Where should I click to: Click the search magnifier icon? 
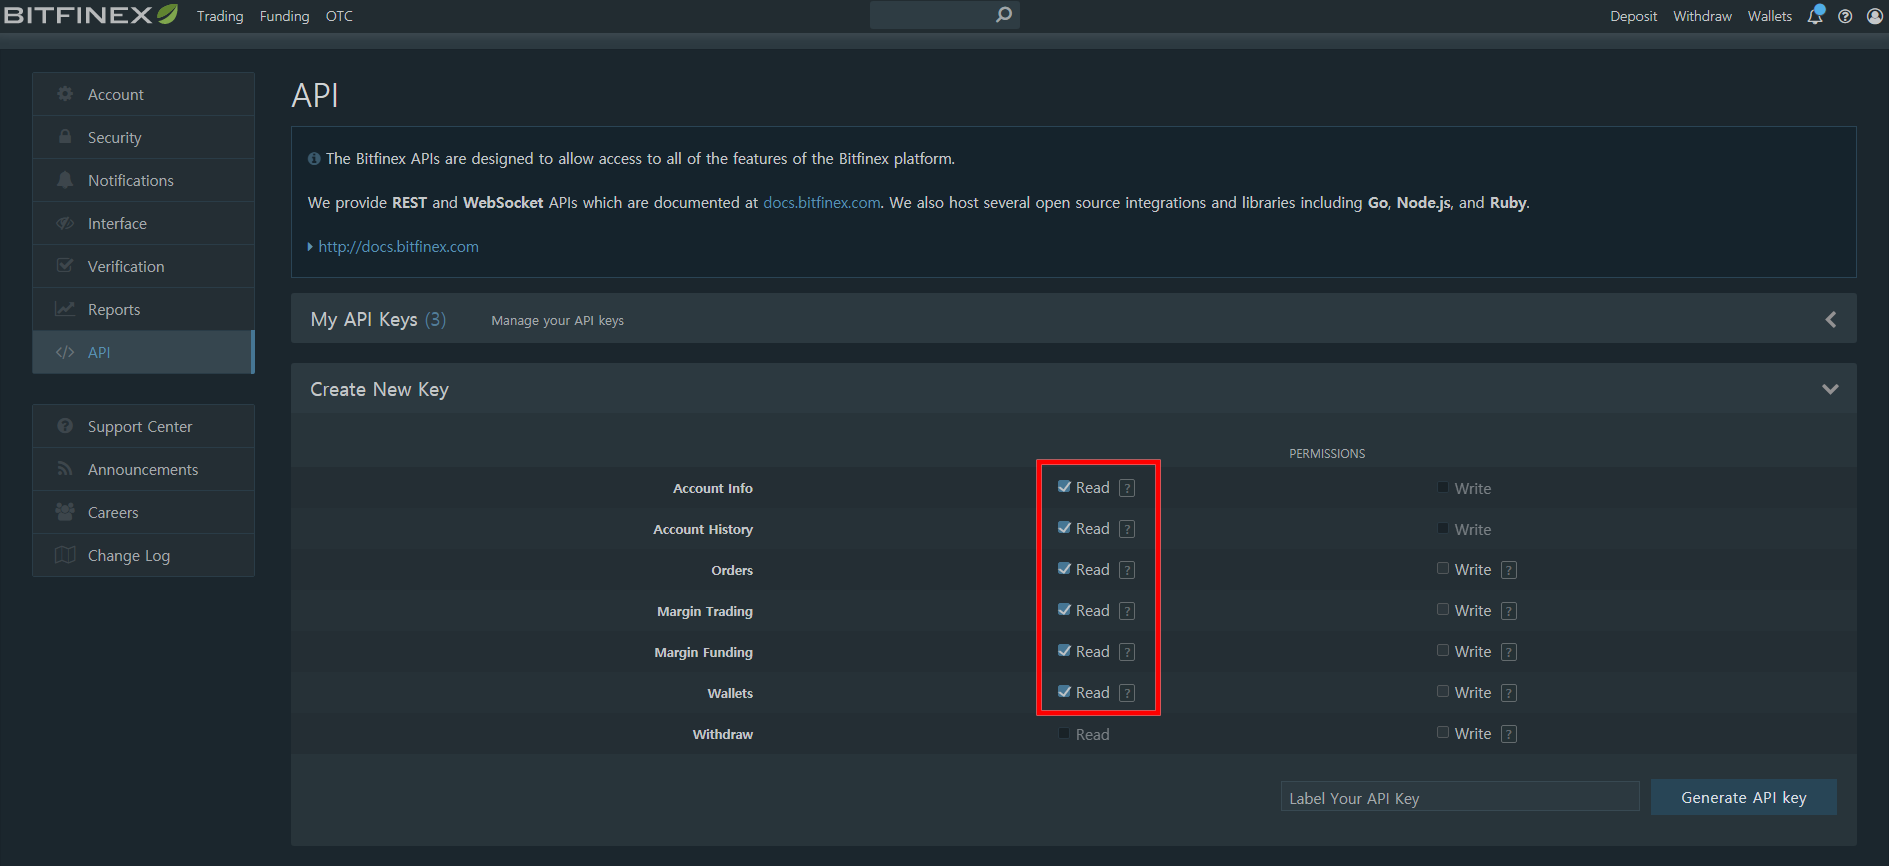pyautogui.click(x=1004, y=15)
